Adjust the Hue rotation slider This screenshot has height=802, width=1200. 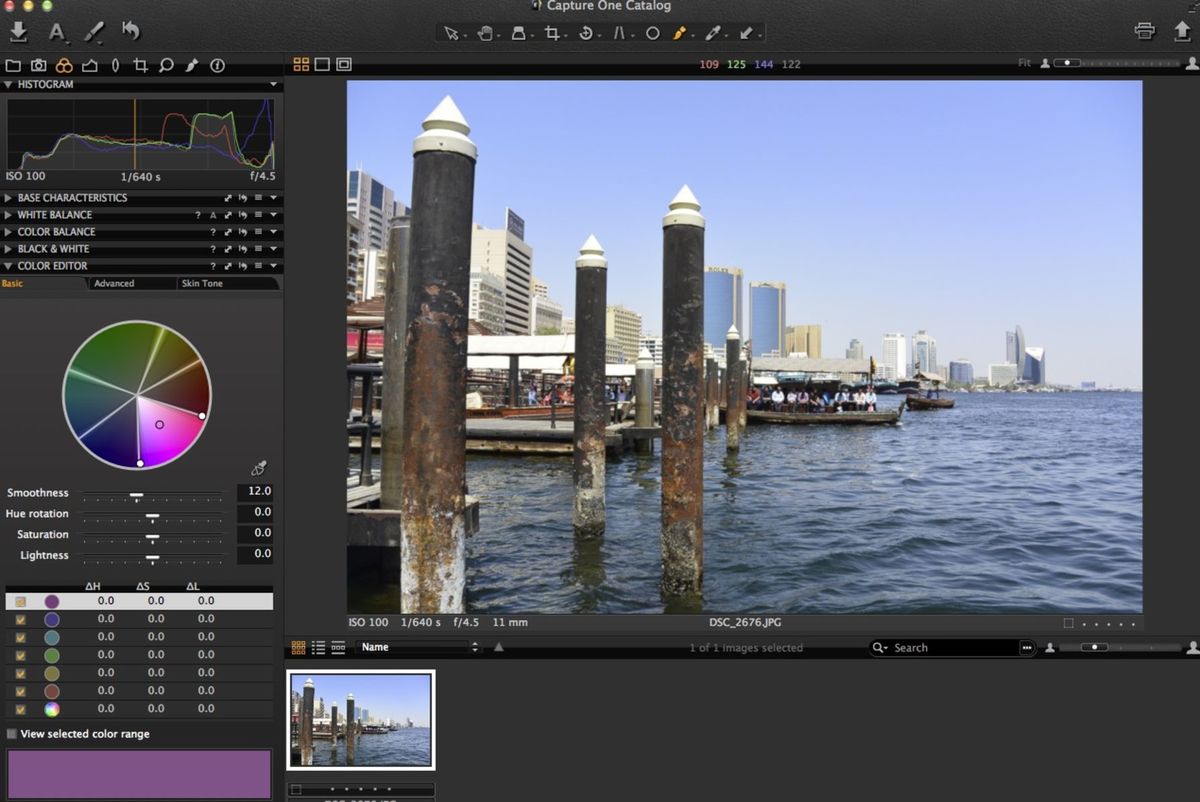pyautogui.click(x=152, y=515)
